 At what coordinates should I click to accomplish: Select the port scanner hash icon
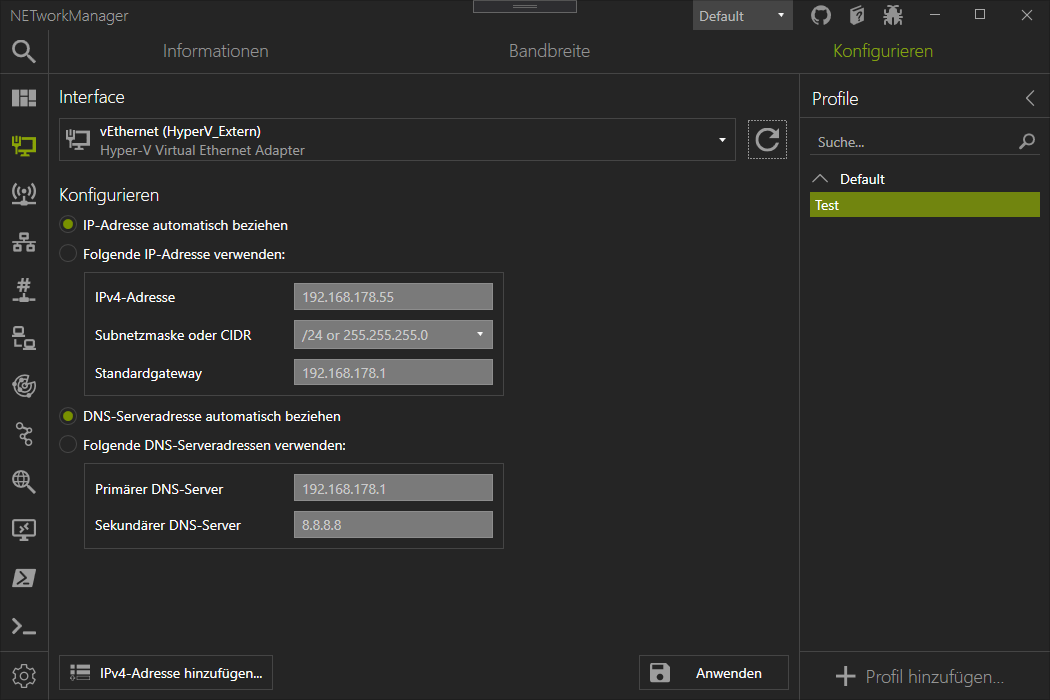pos(22,289)
